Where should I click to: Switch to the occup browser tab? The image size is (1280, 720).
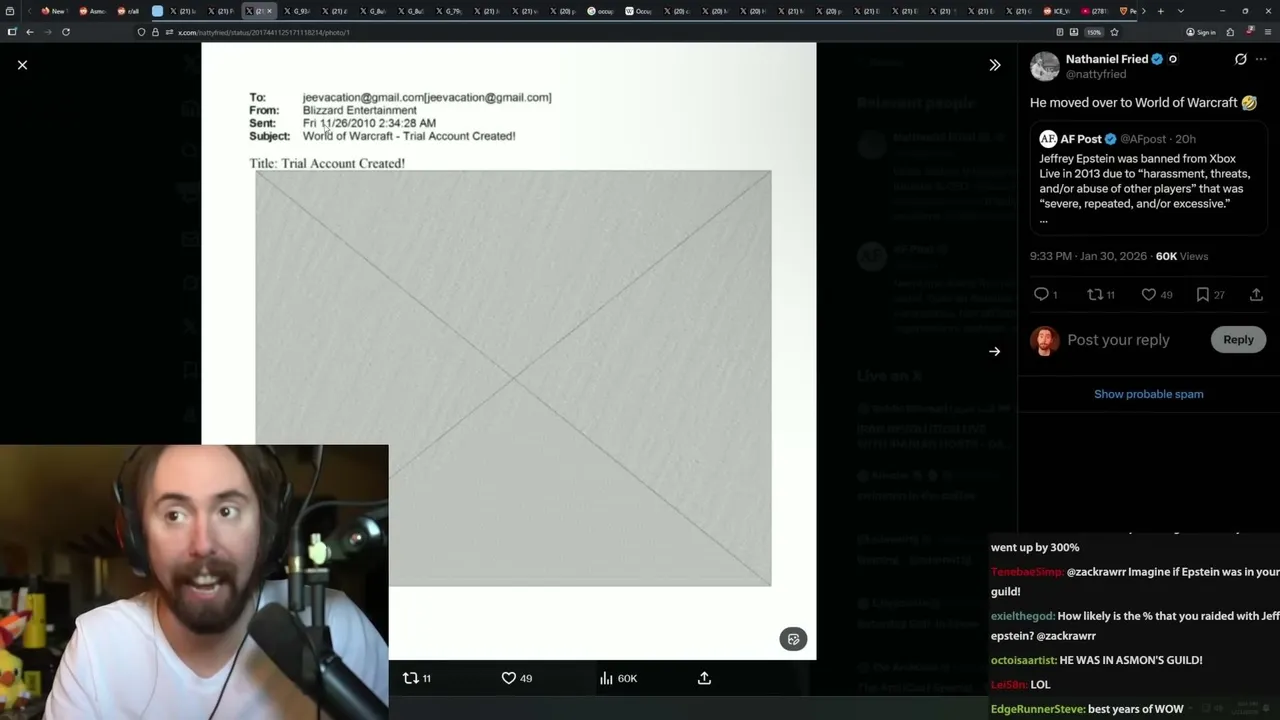(x=601, y=11)
